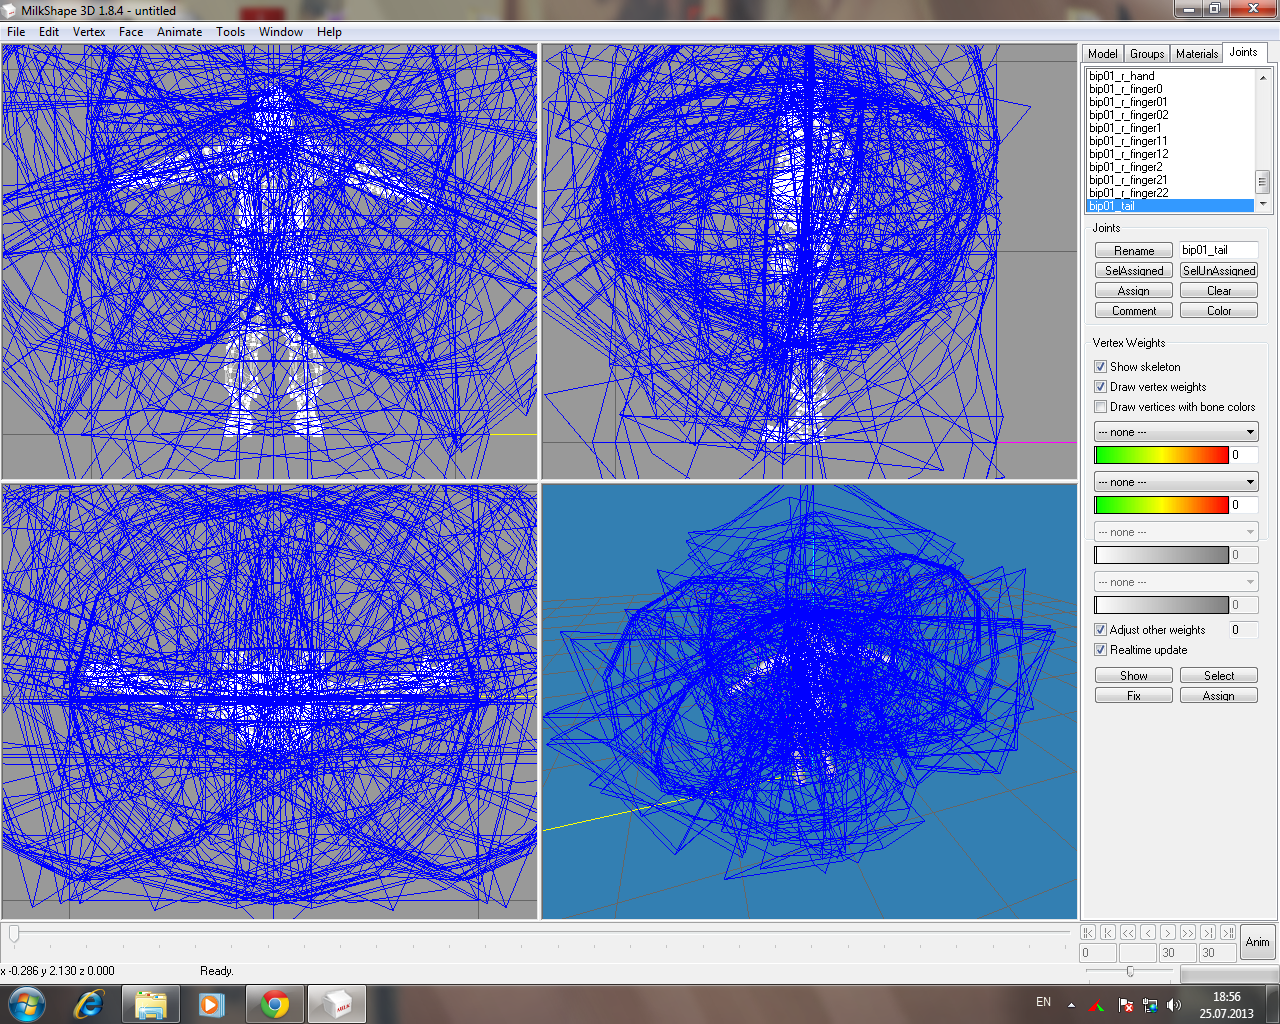Click the Anim mode button
Image resolution: width=1280 pixels, height=1024 pixels.
click(x=1257, y=942)
